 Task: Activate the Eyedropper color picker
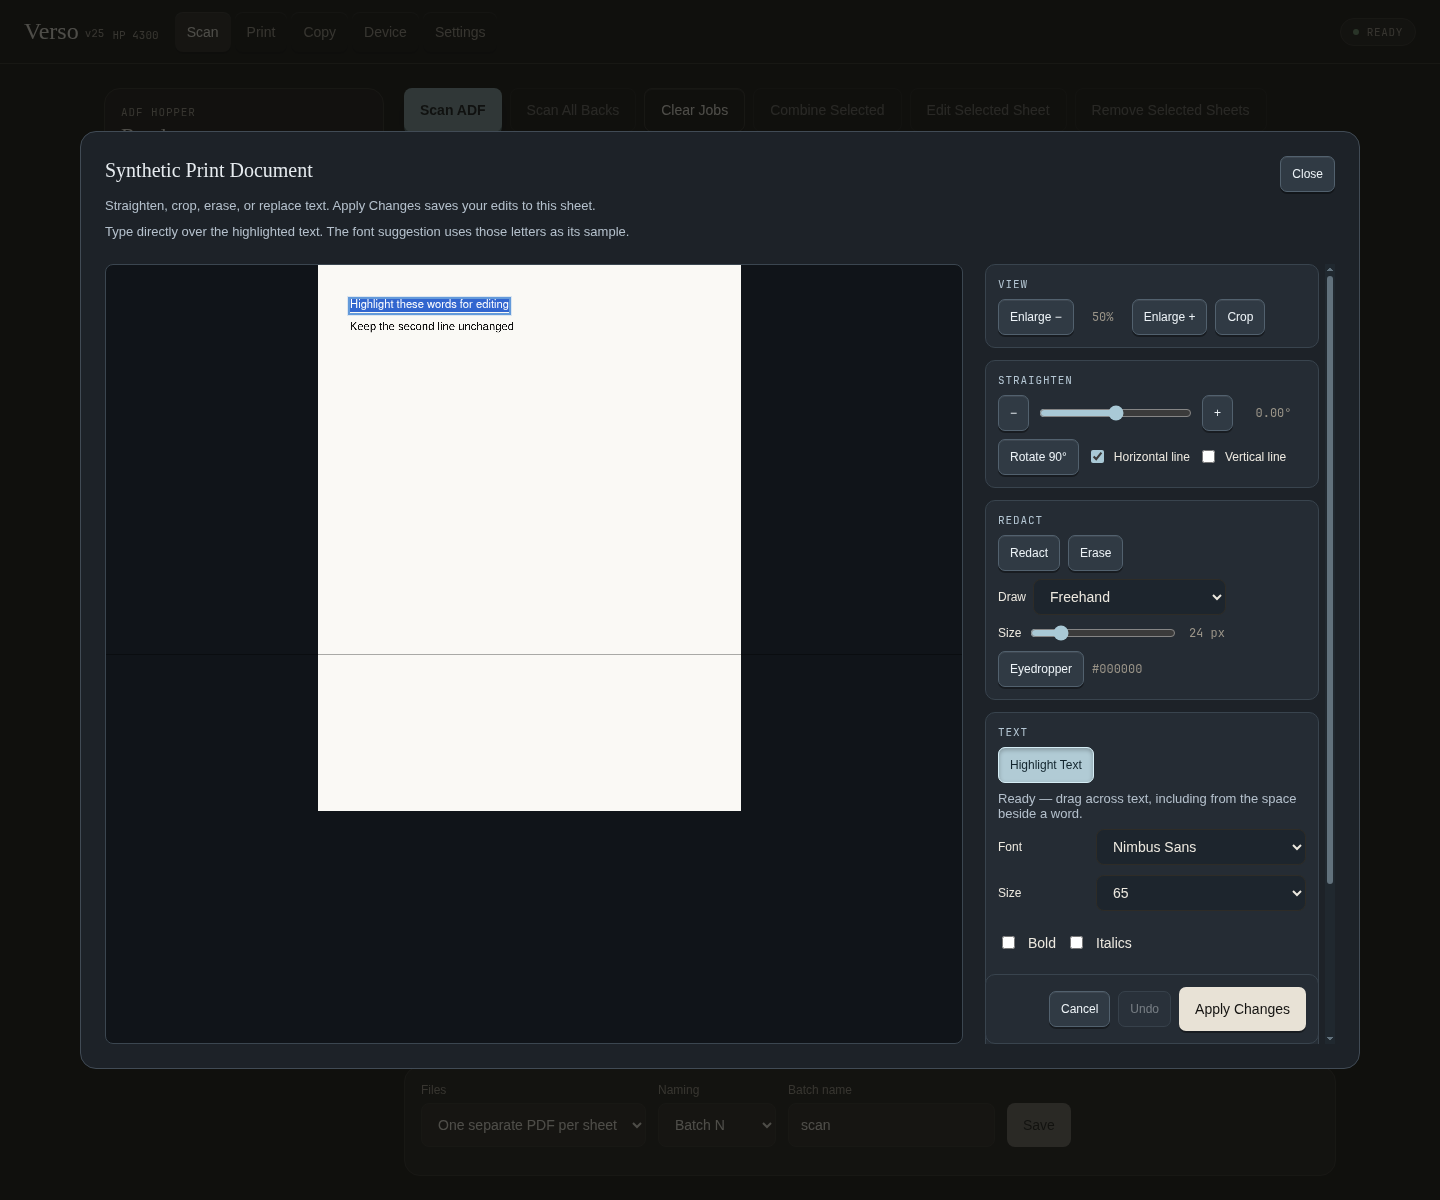pyautogui.click(x=1041, y=669)
